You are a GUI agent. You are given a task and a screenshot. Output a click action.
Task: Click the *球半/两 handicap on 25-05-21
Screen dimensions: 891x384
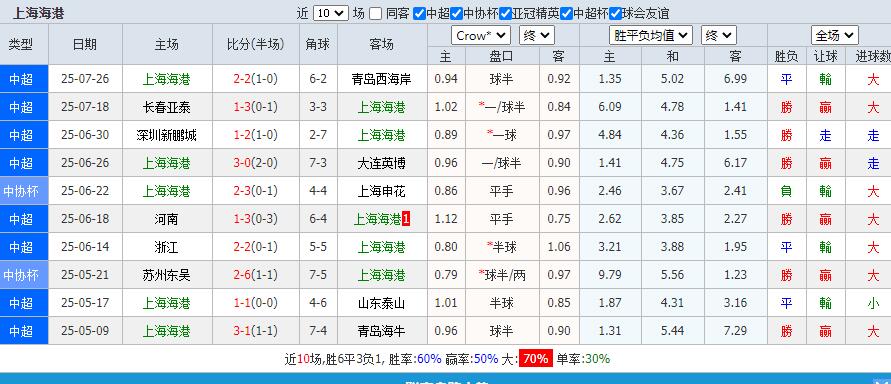tap(502, 275)
